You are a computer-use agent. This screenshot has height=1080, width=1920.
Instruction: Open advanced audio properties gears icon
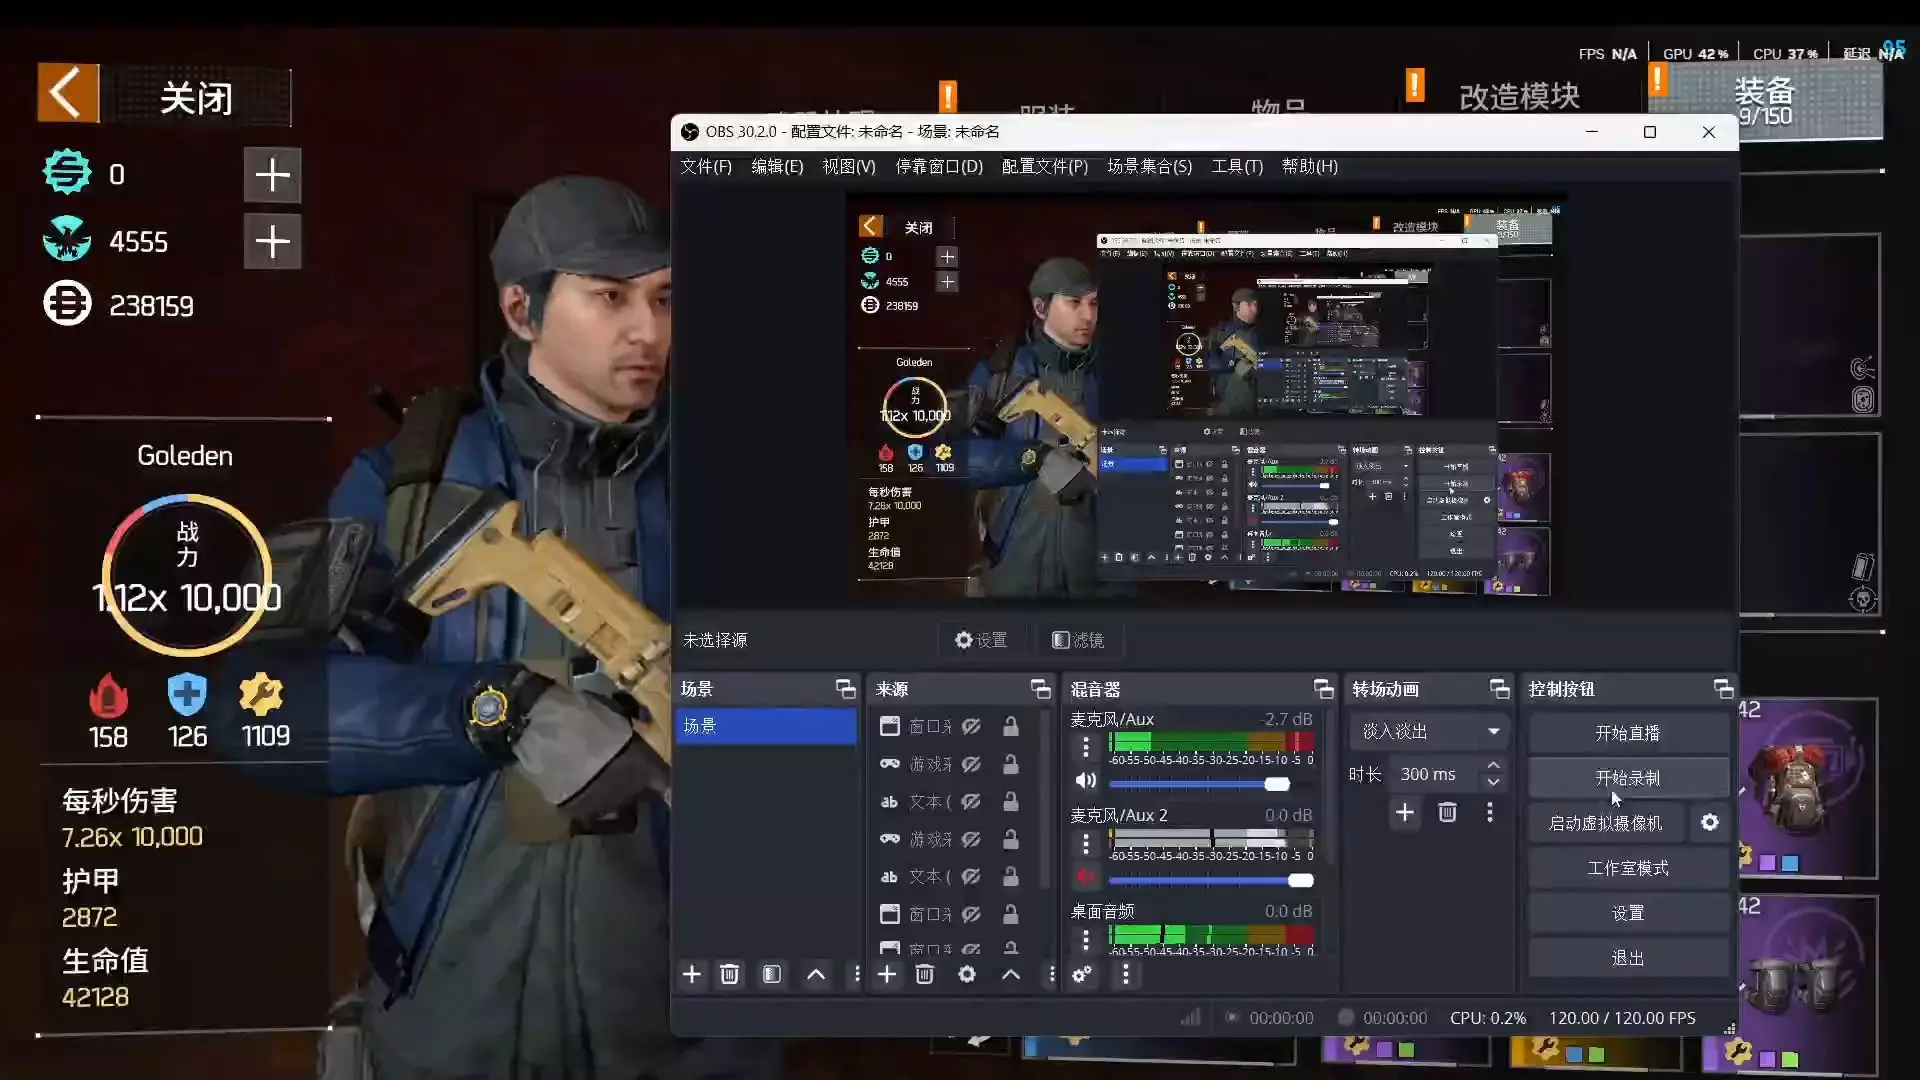[1082, 975]
